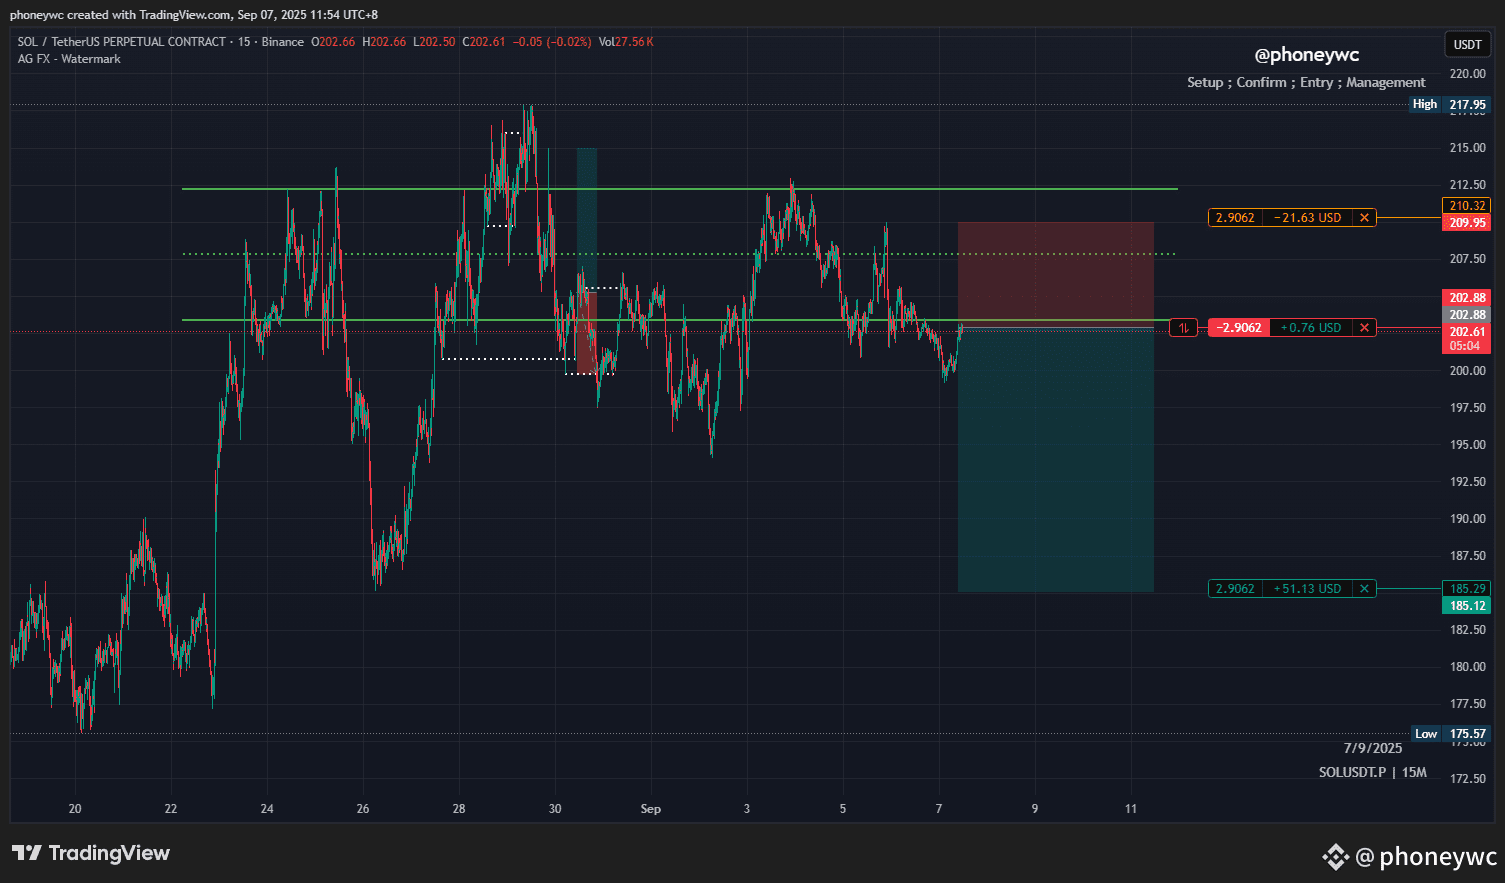Cancel the stop-loss order showing -21.63 USD
Image resolution: width=1505 pixels, height=883 pixels.
click(x=1364, y=217)
